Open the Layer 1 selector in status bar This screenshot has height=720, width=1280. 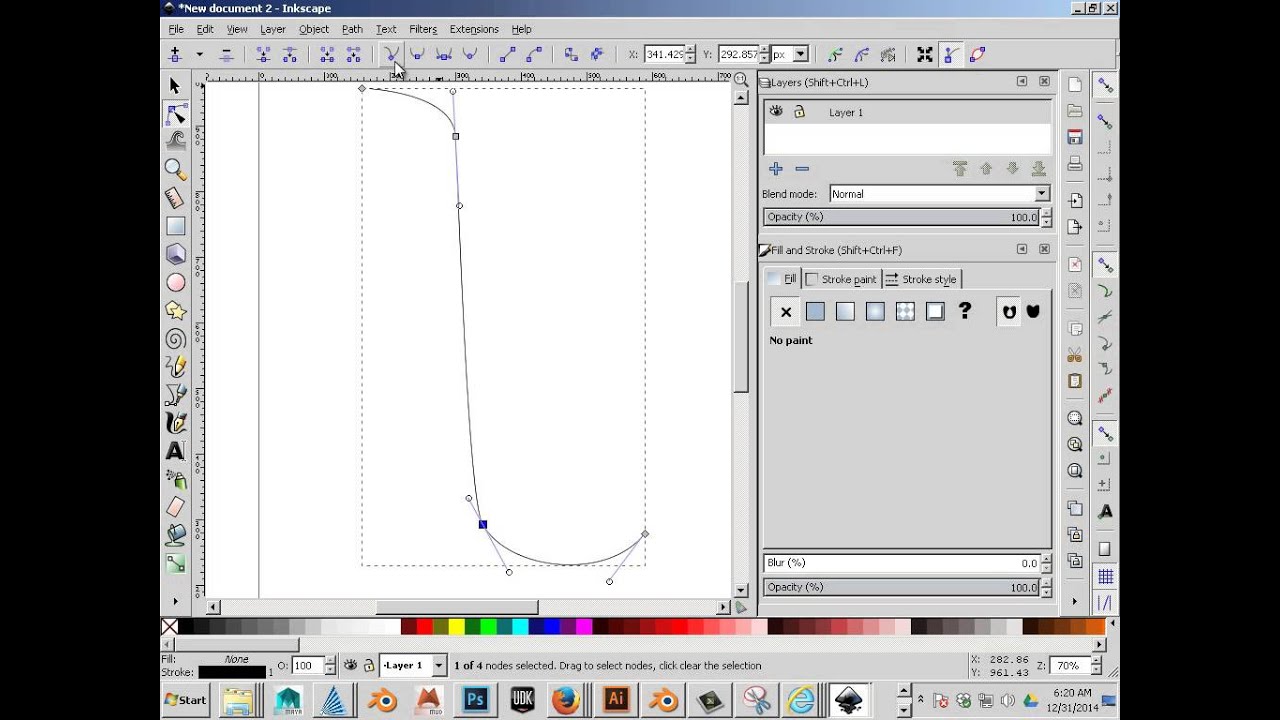[412, 665]
